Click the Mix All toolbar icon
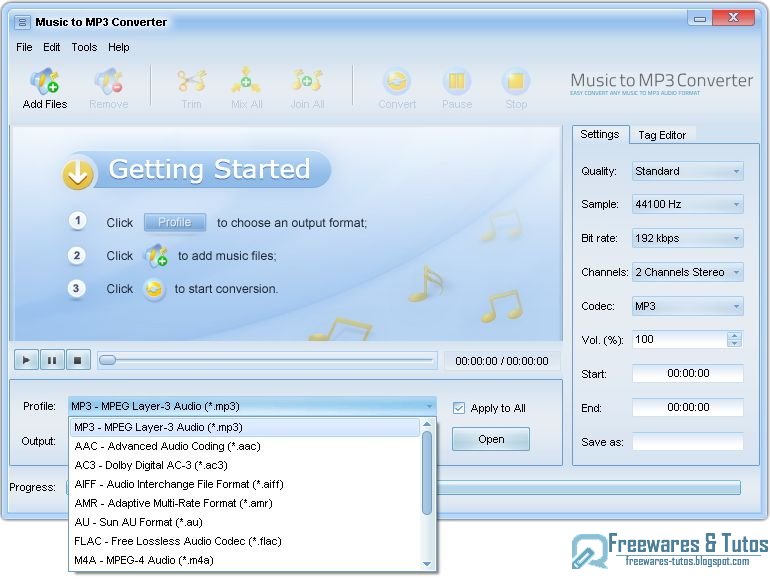The image size is (770, 579). [x=247, y=82]
